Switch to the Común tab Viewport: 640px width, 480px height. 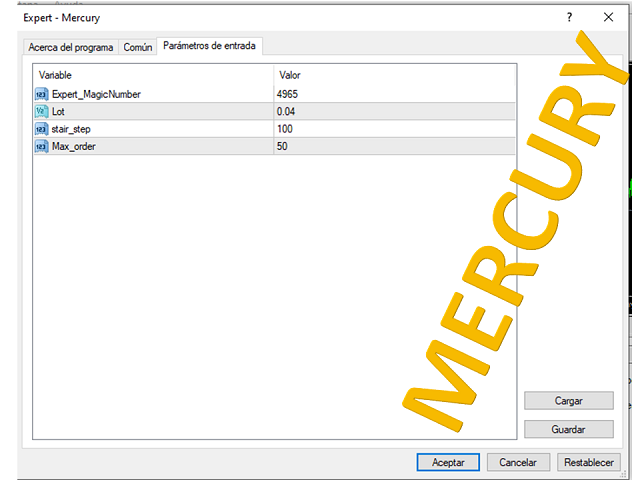coord(138,47)
